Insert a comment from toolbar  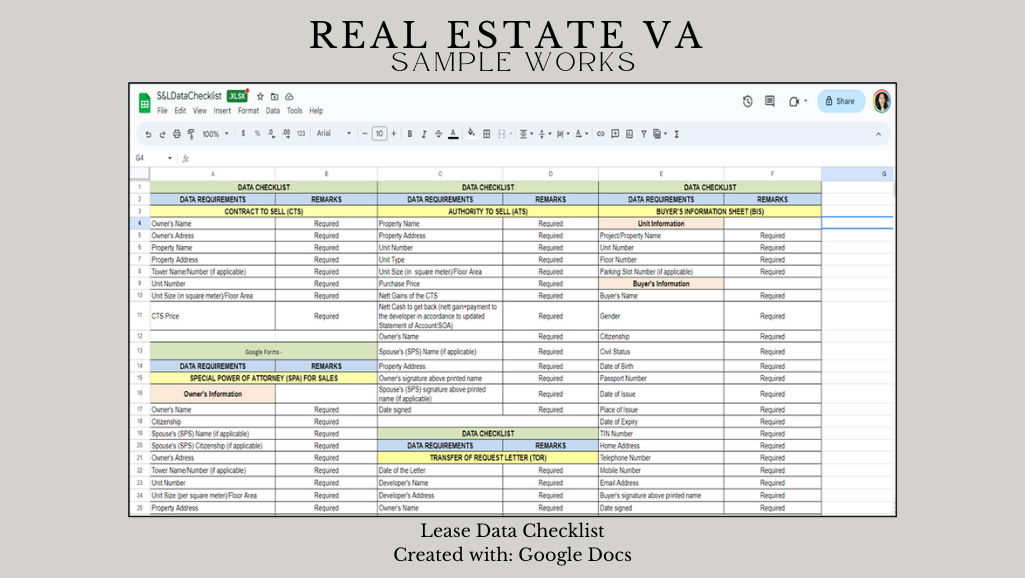615,134
